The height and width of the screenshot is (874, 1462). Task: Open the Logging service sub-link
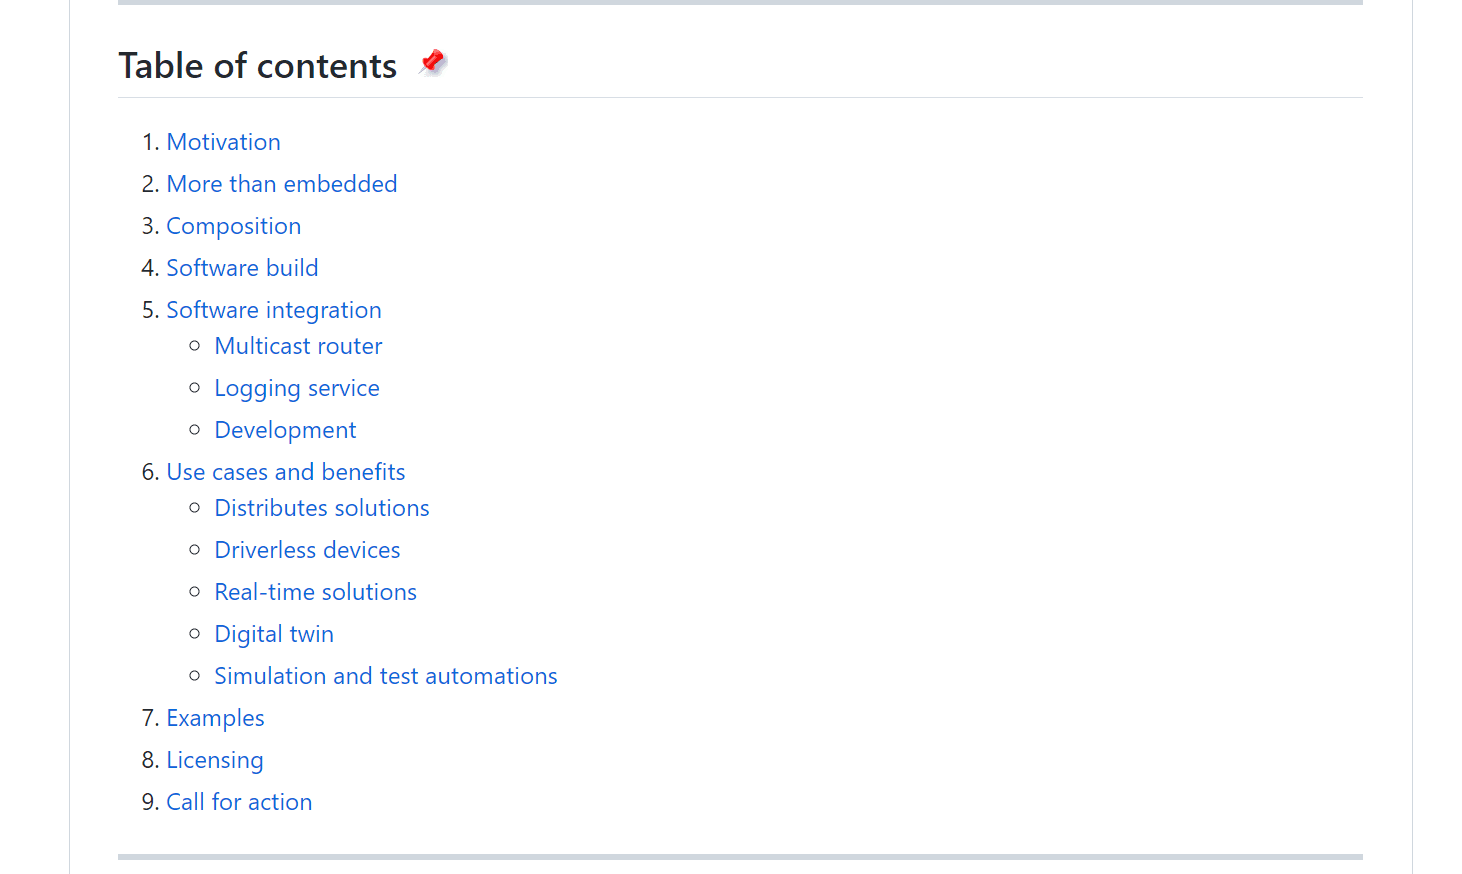point(297,388)
